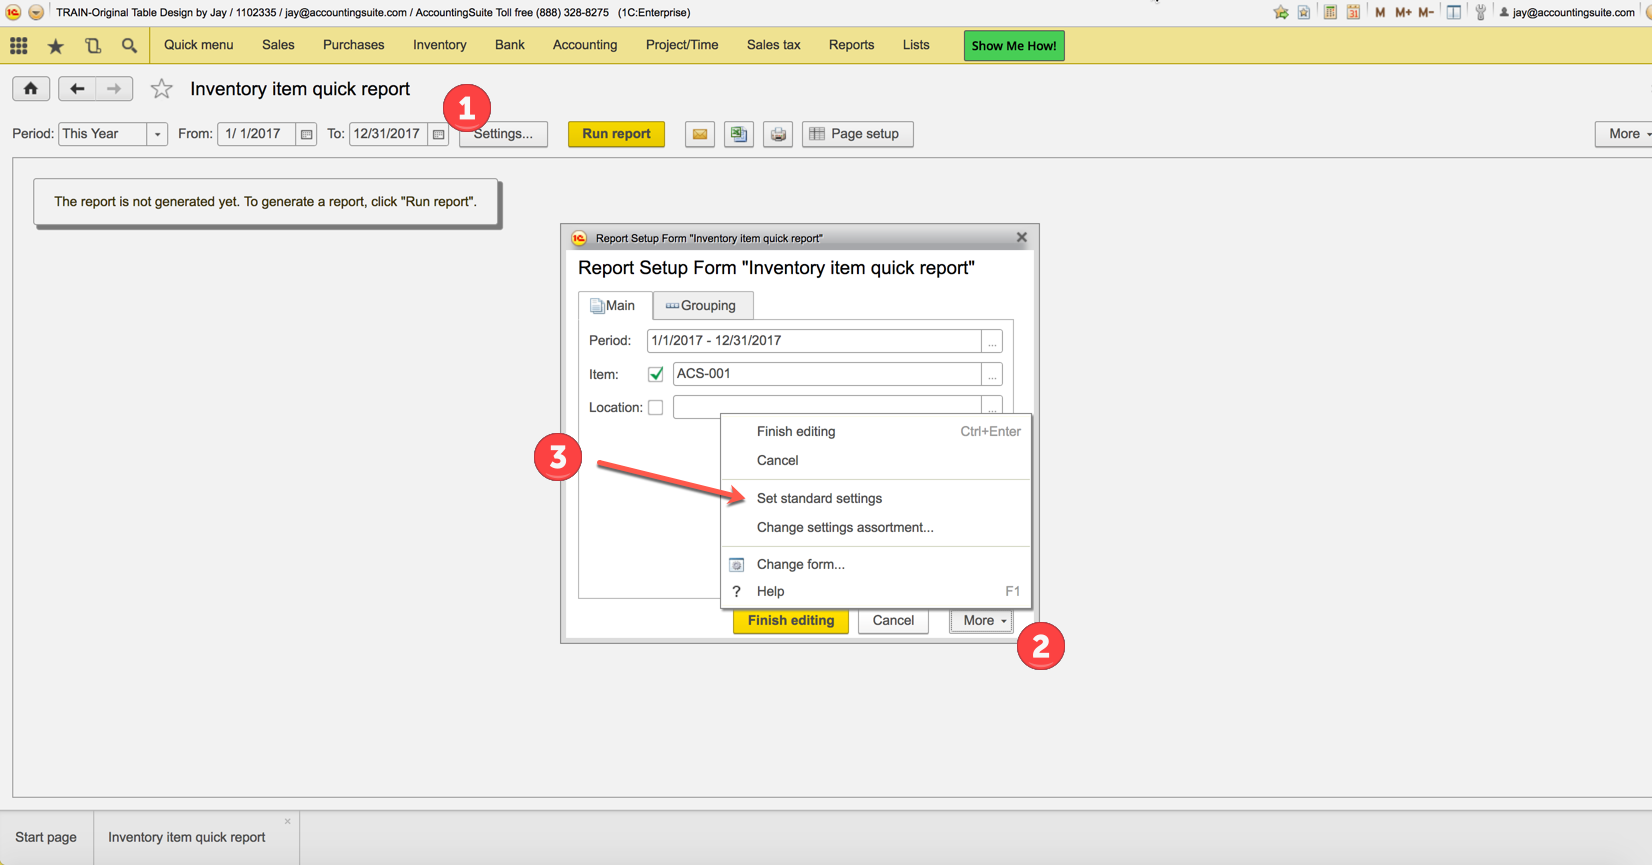This screenshot has height=865, width=1652.
Task: Uncheck the Item filter checkbox
Action: point(656,374)
